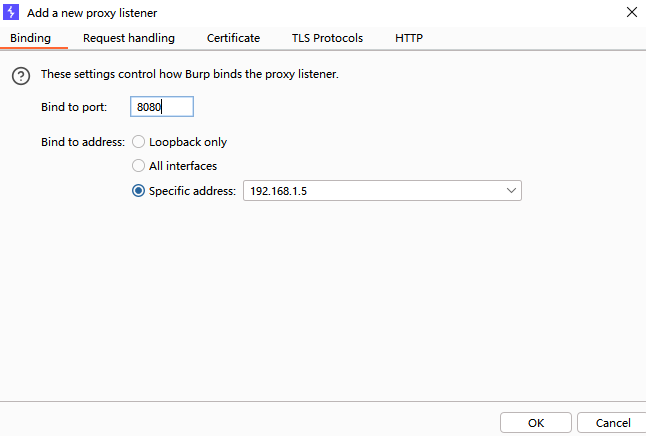Click the Cancel button
Screen dimensions: 646x436
tap(613, 423)
